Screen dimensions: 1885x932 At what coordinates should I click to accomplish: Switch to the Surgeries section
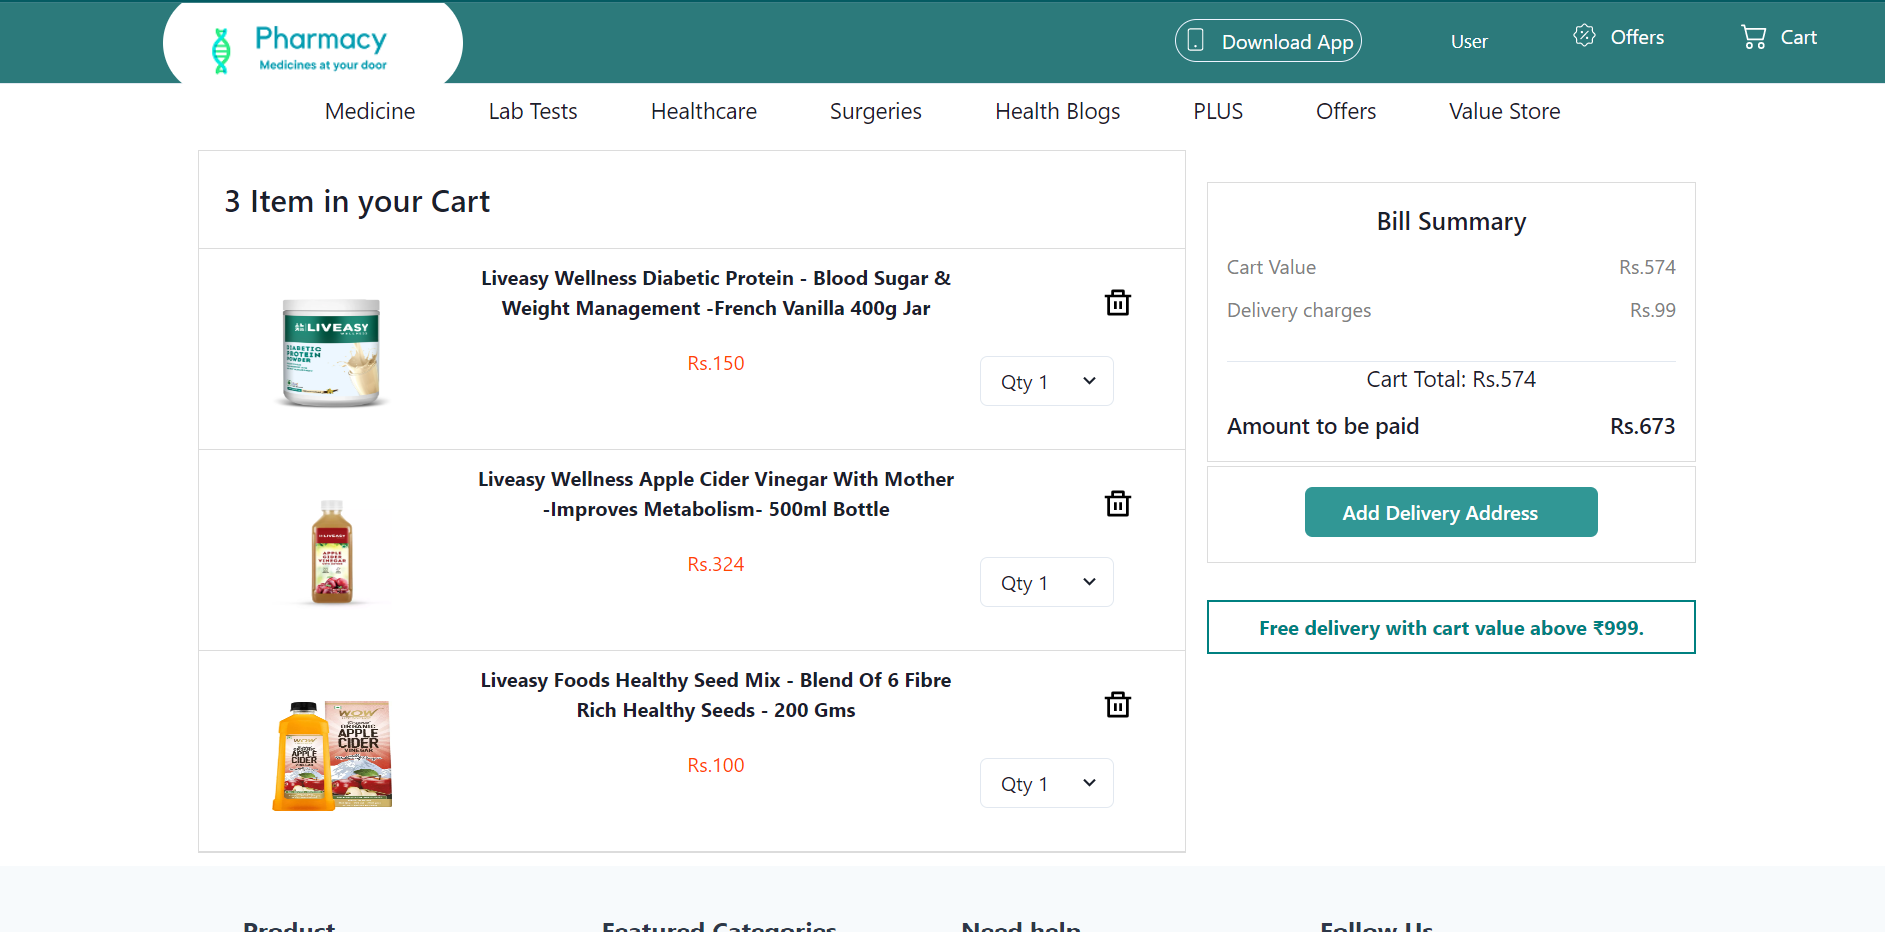[875, 111]
